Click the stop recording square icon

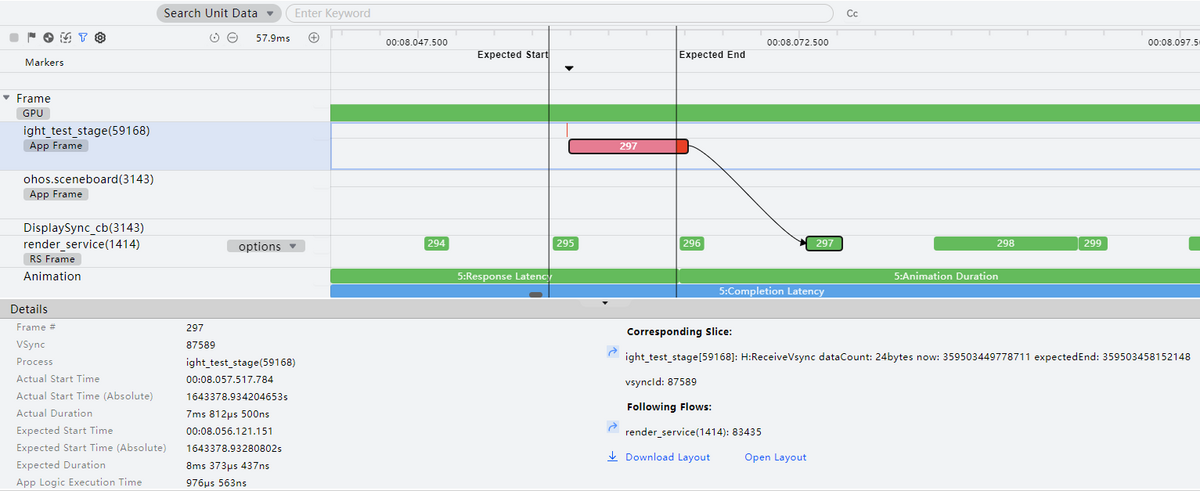[x=14, y=37]
